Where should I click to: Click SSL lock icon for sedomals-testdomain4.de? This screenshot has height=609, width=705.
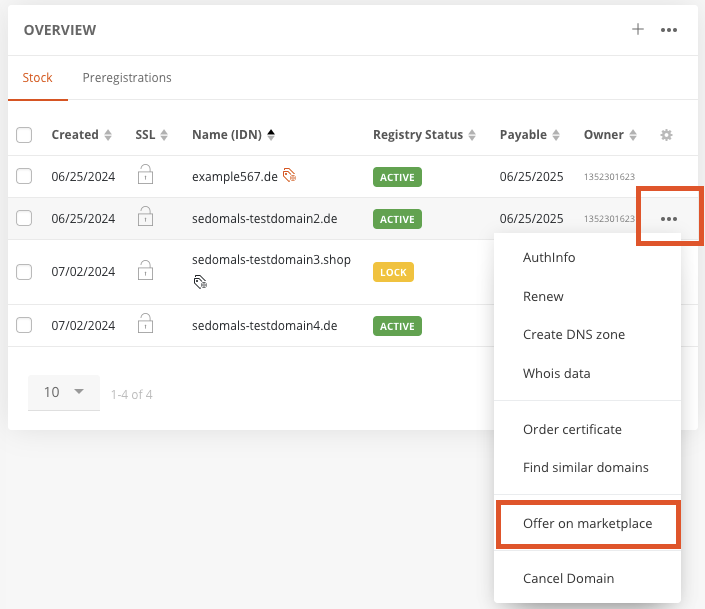[x=145, y=323]
